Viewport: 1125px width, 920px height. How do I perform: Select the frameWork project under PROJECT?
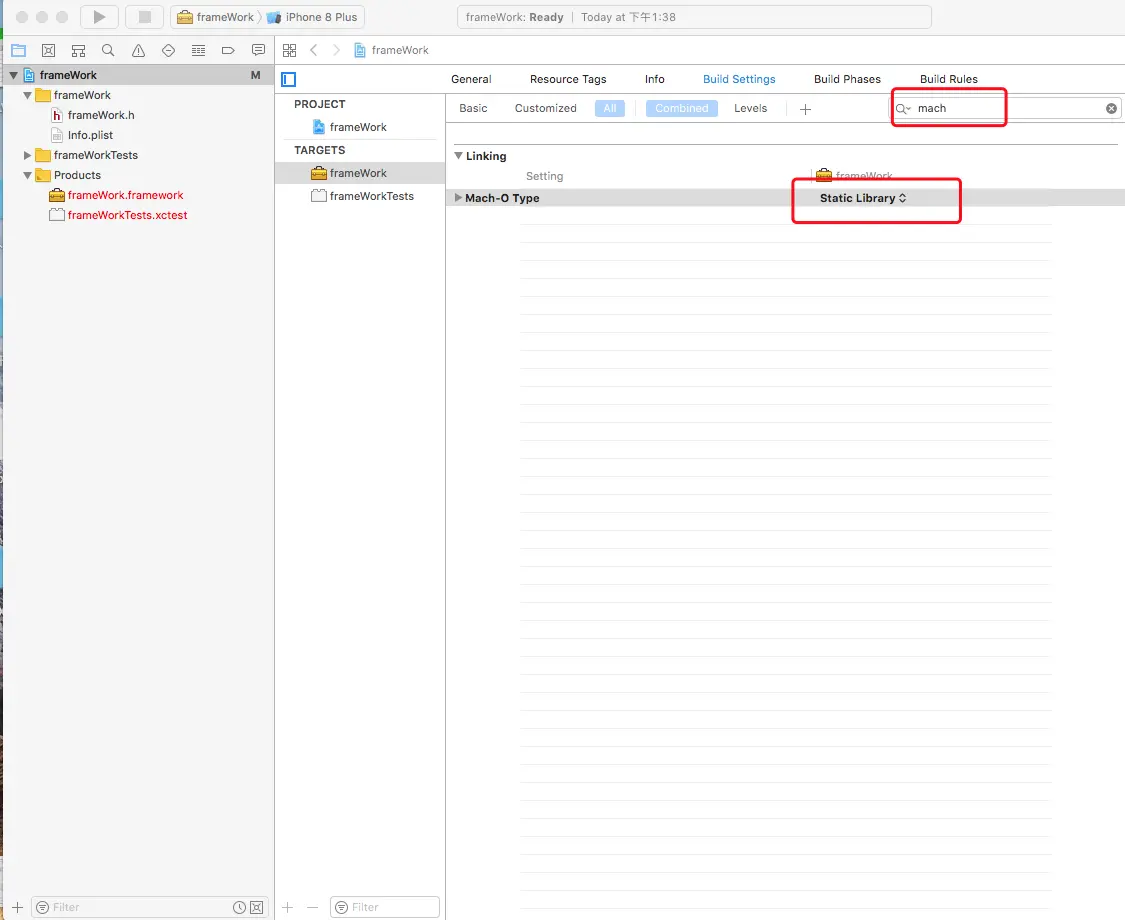coord(350,127)
